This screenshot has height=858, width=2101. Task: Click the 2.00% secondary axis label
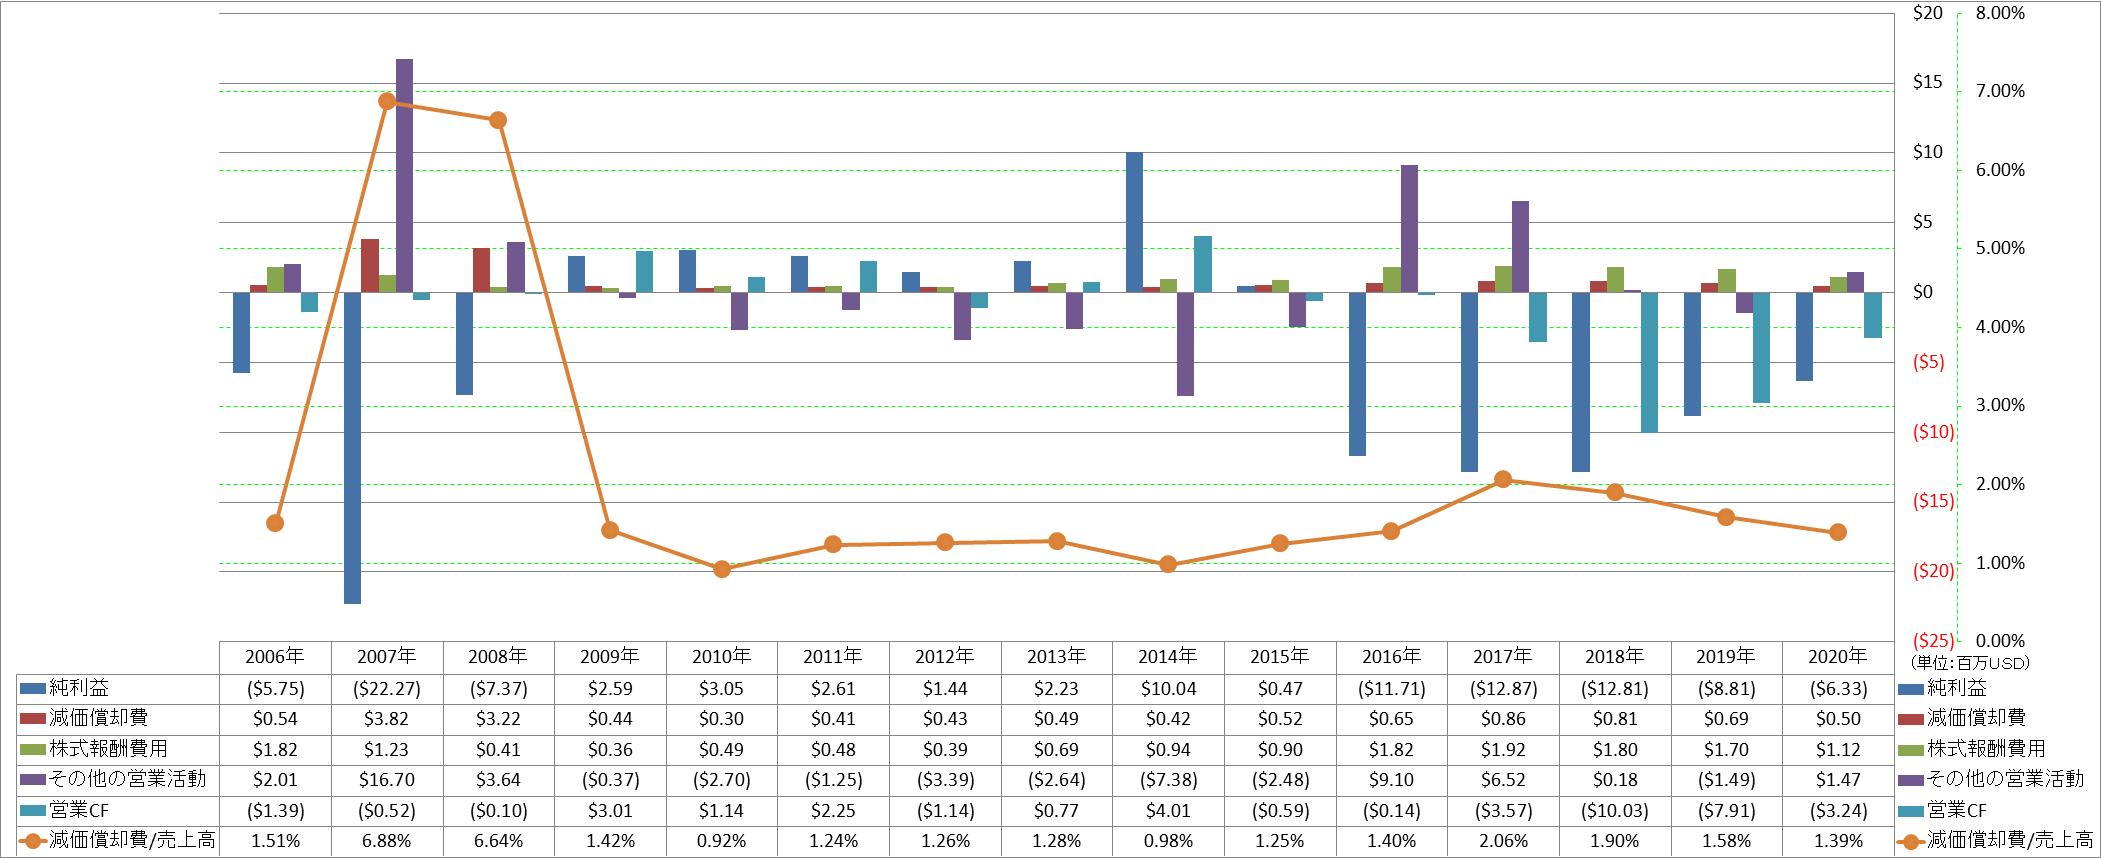(x=2000, y=484)
